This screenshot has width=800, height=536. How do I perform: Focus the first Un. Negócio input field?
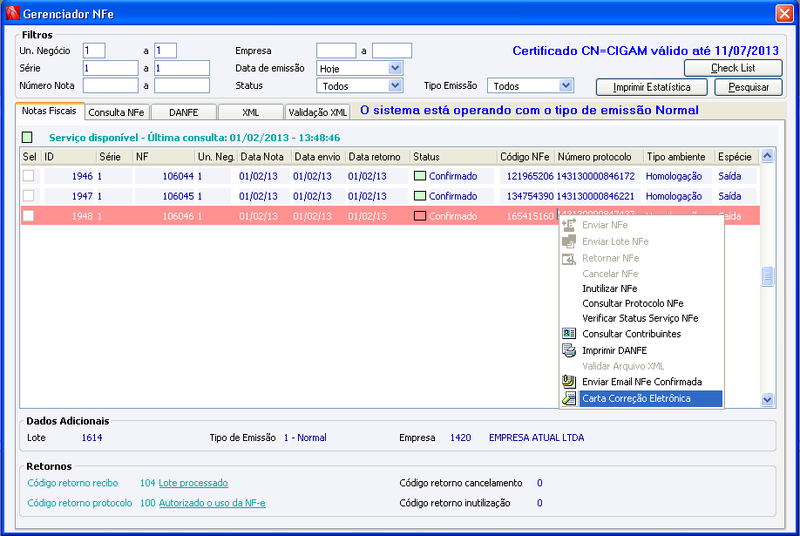tap(94, 50)
